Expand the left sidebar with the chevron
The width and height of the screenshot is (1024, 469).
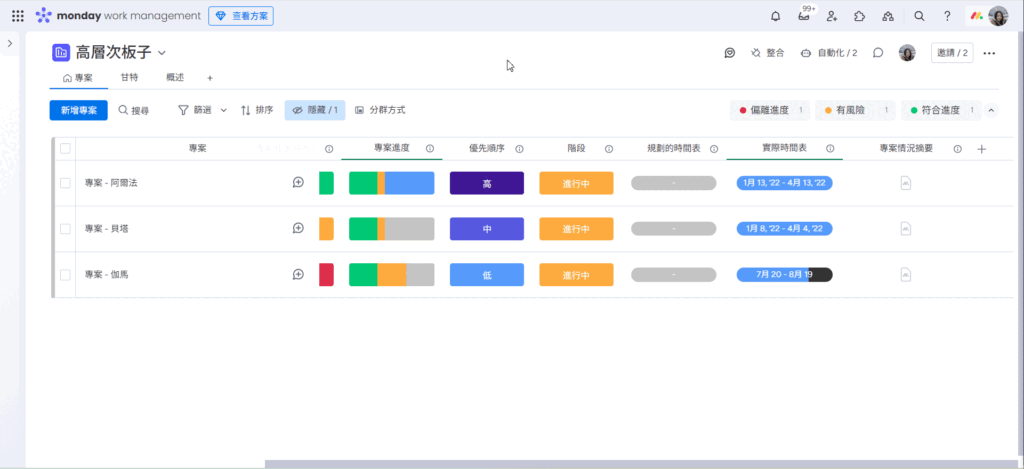(x=10, y=43)
